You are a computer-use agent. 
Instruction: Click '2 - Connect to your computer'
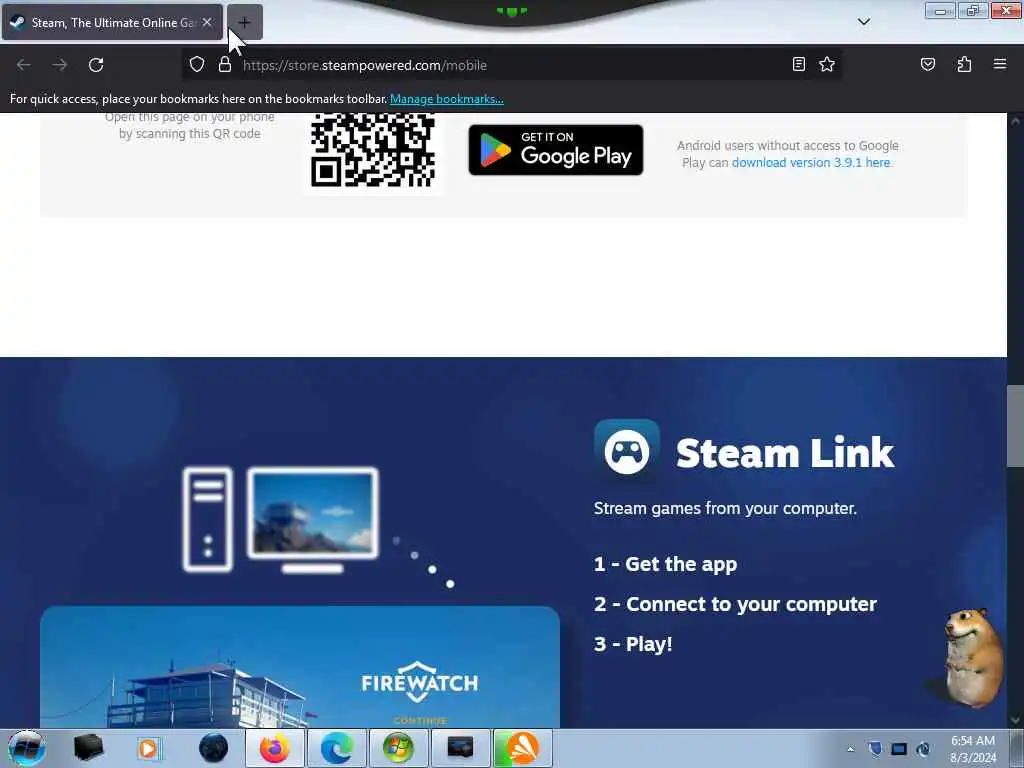point(735,604)
